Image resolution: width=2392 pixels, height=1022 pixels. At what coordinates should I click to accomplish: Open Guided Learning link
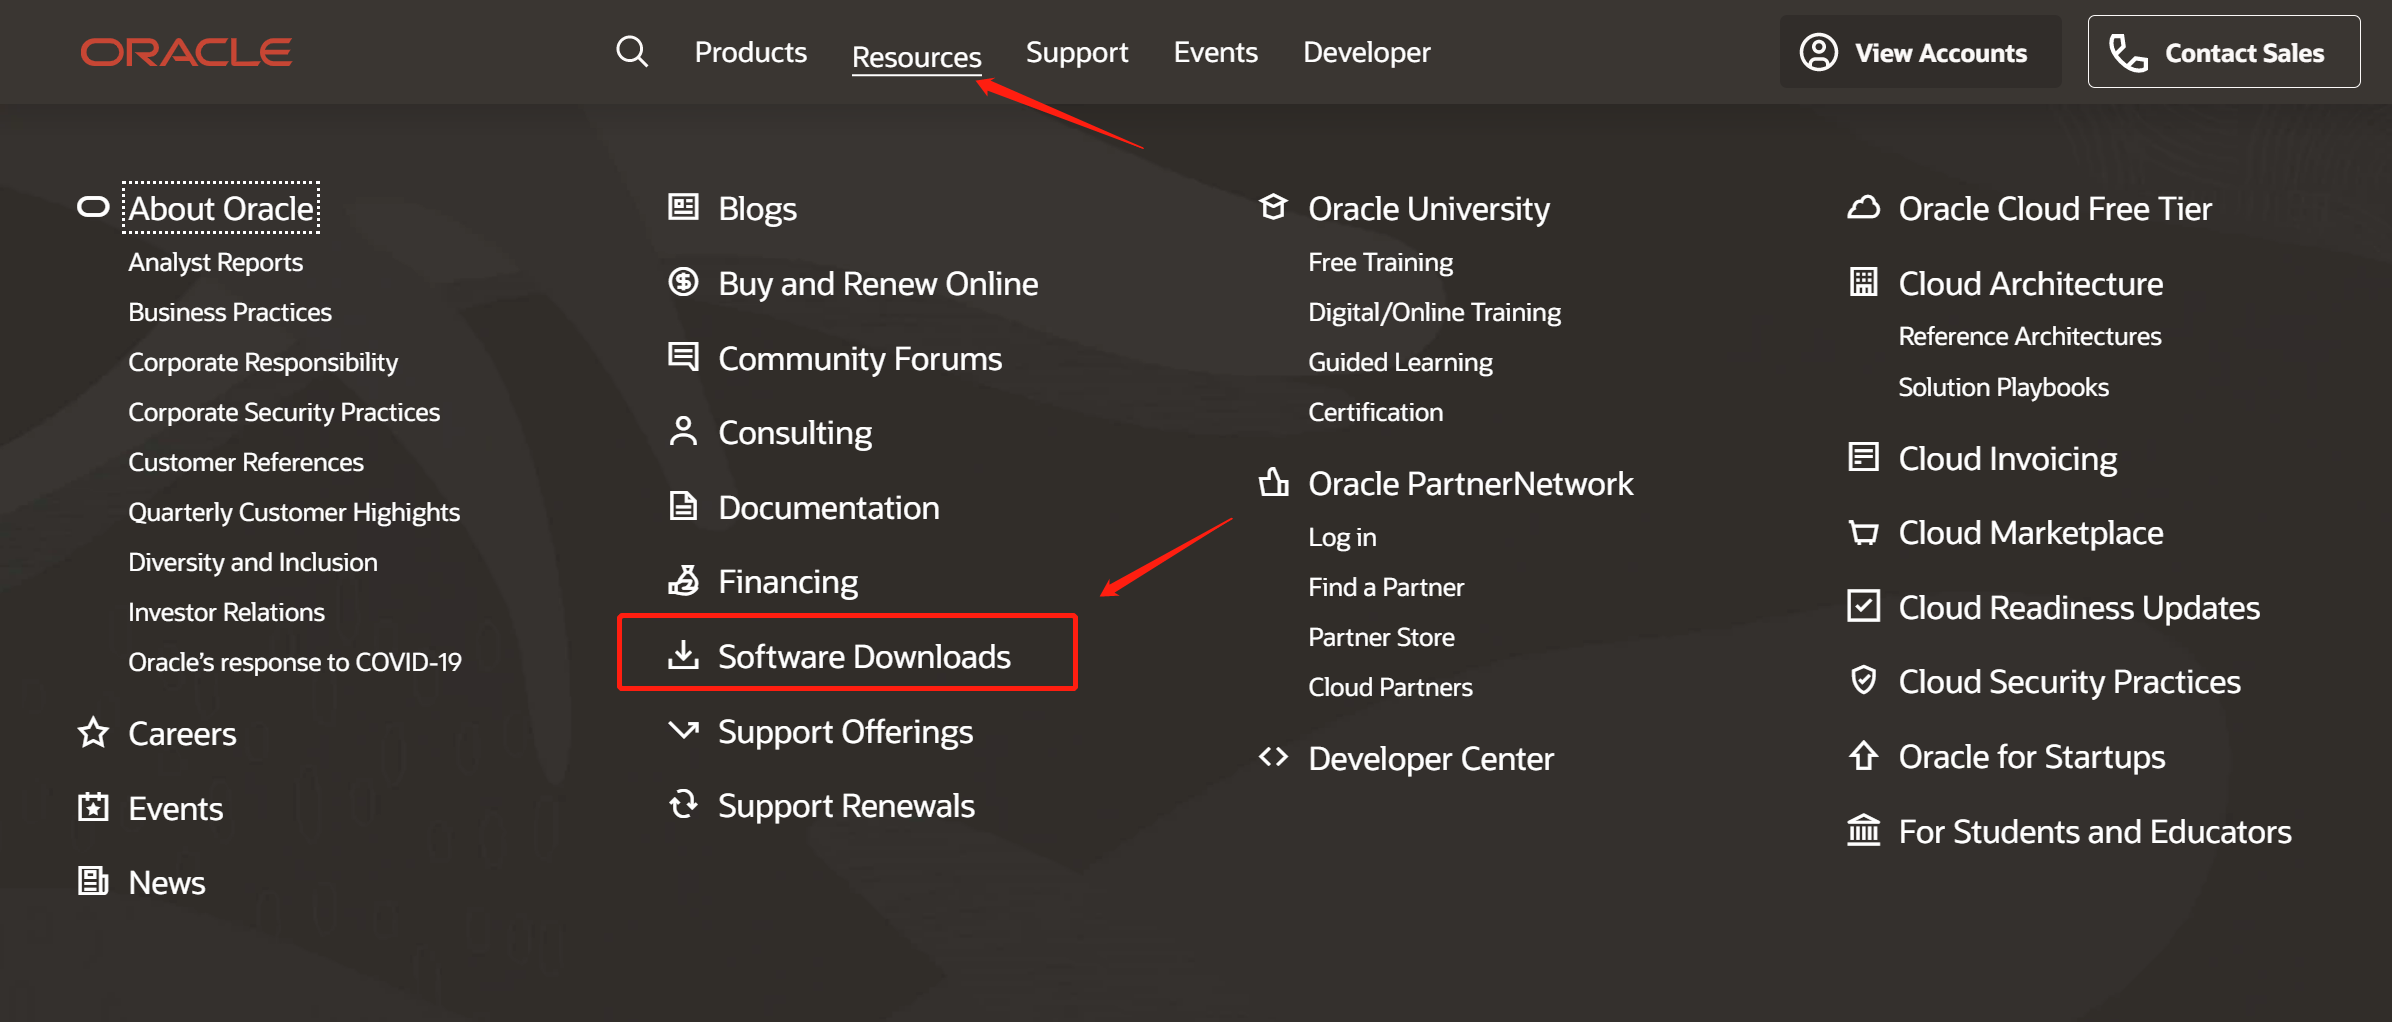(1401, 362)
